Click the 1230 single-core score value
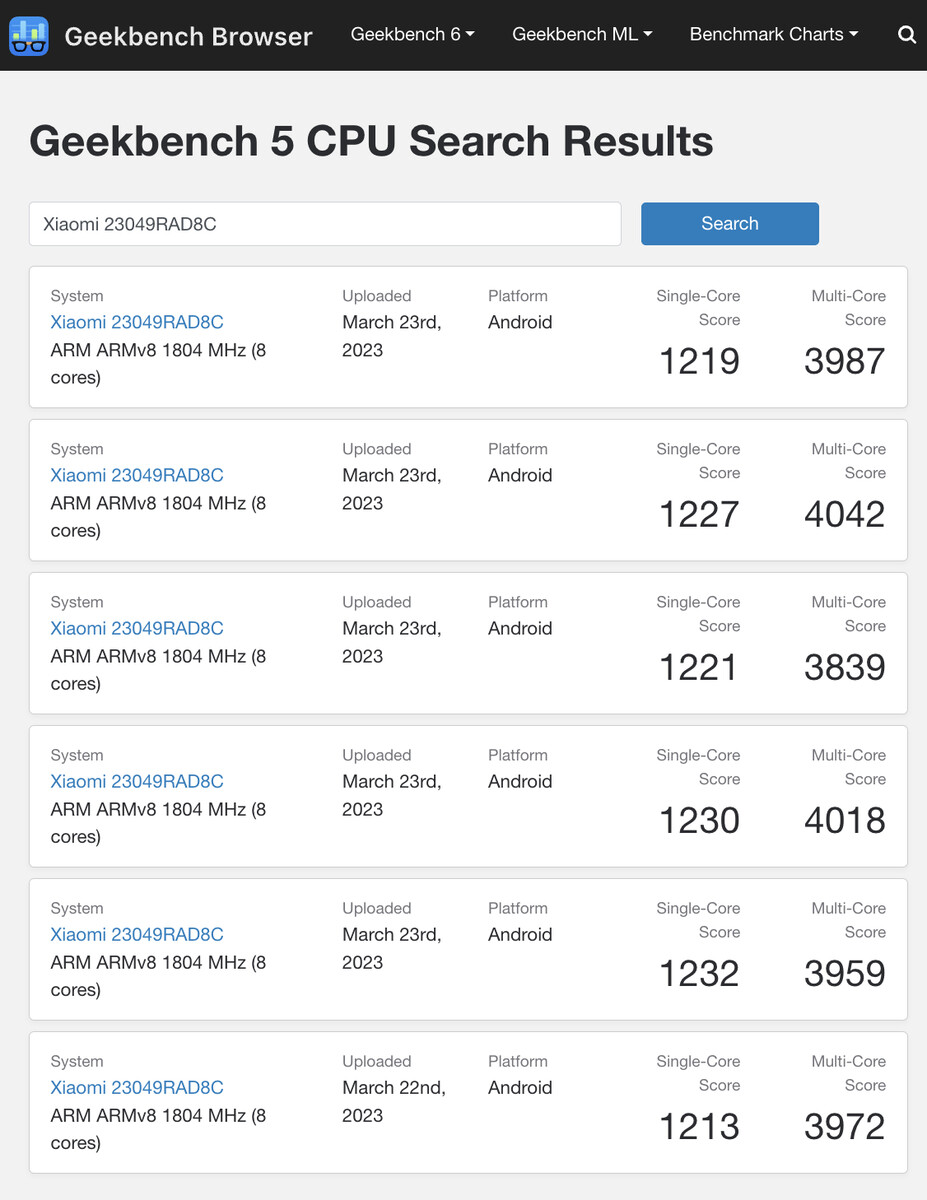927x1200 pixels. point(699,820)
